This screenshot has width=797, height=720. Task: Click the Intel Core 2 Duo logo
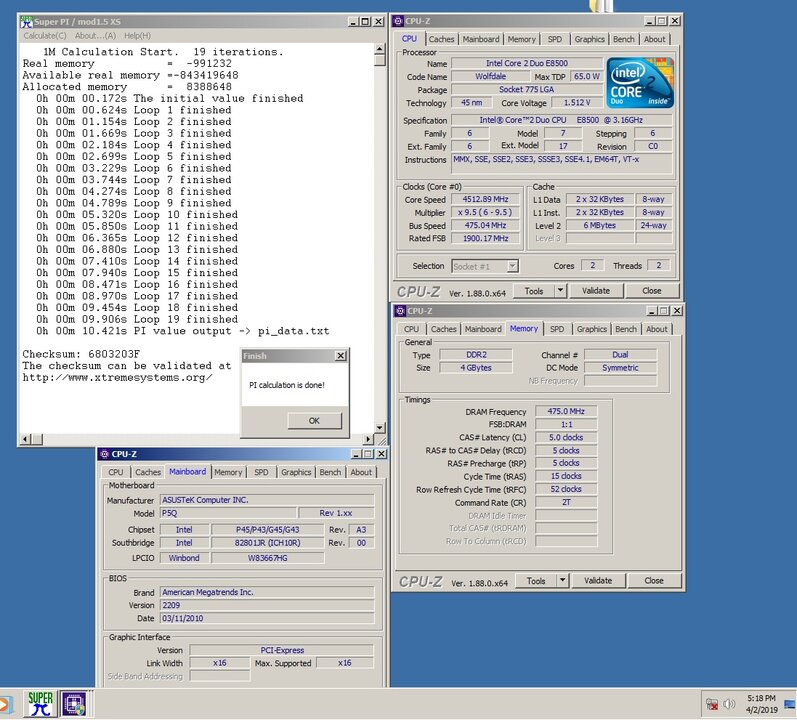[640, 82]
